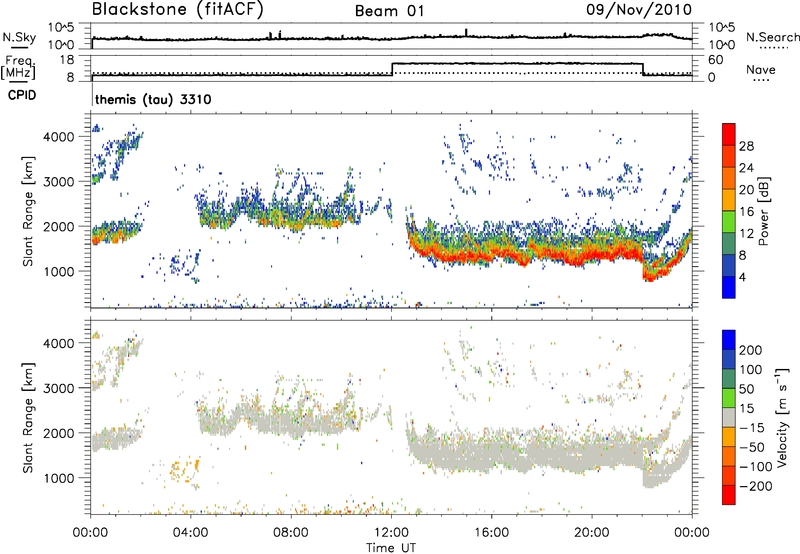The height and width of the screenshot is (554, 800).
Task: Click the "-200" label on Velocity colorbar
Action: [756, 486]
